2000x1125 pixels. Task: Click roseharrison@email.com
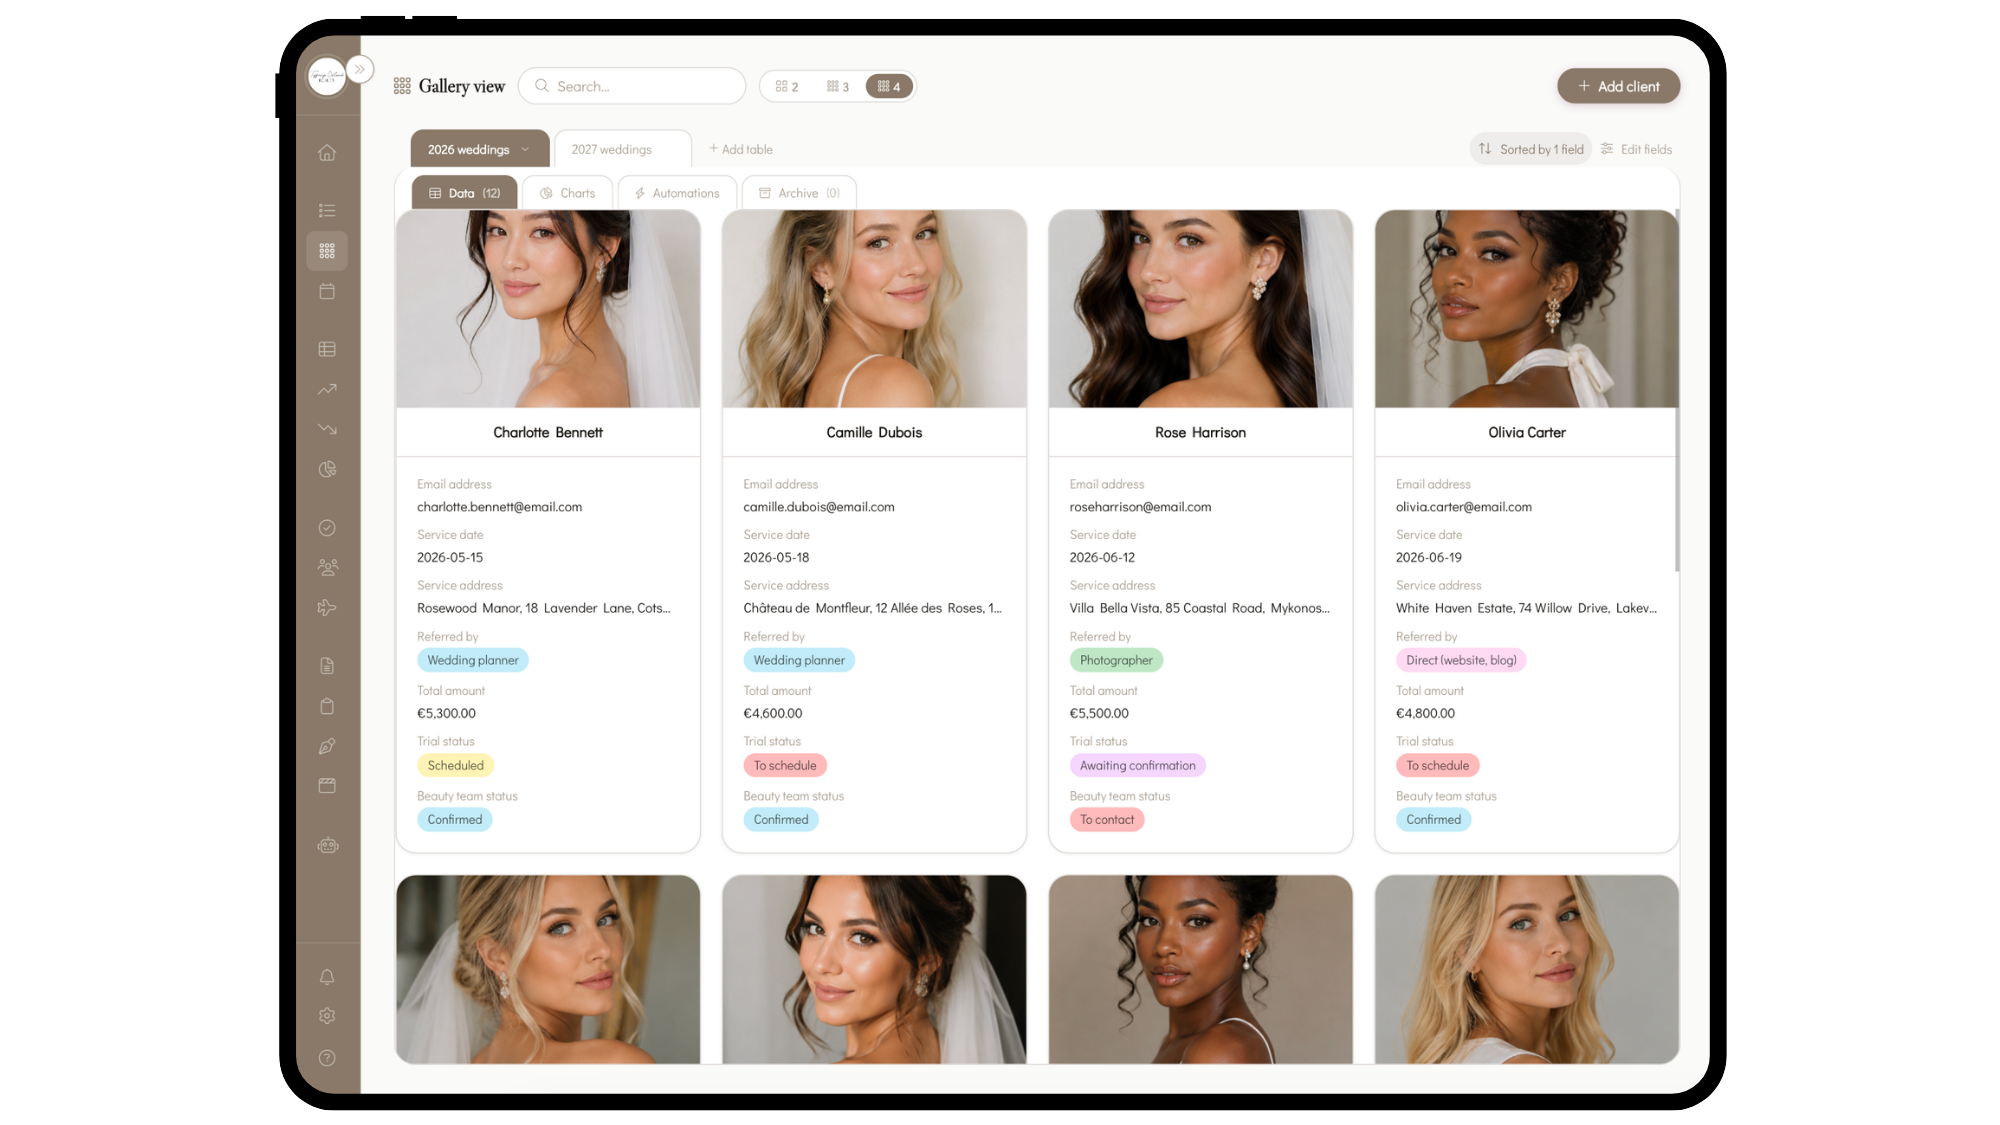coord(1140,507)
